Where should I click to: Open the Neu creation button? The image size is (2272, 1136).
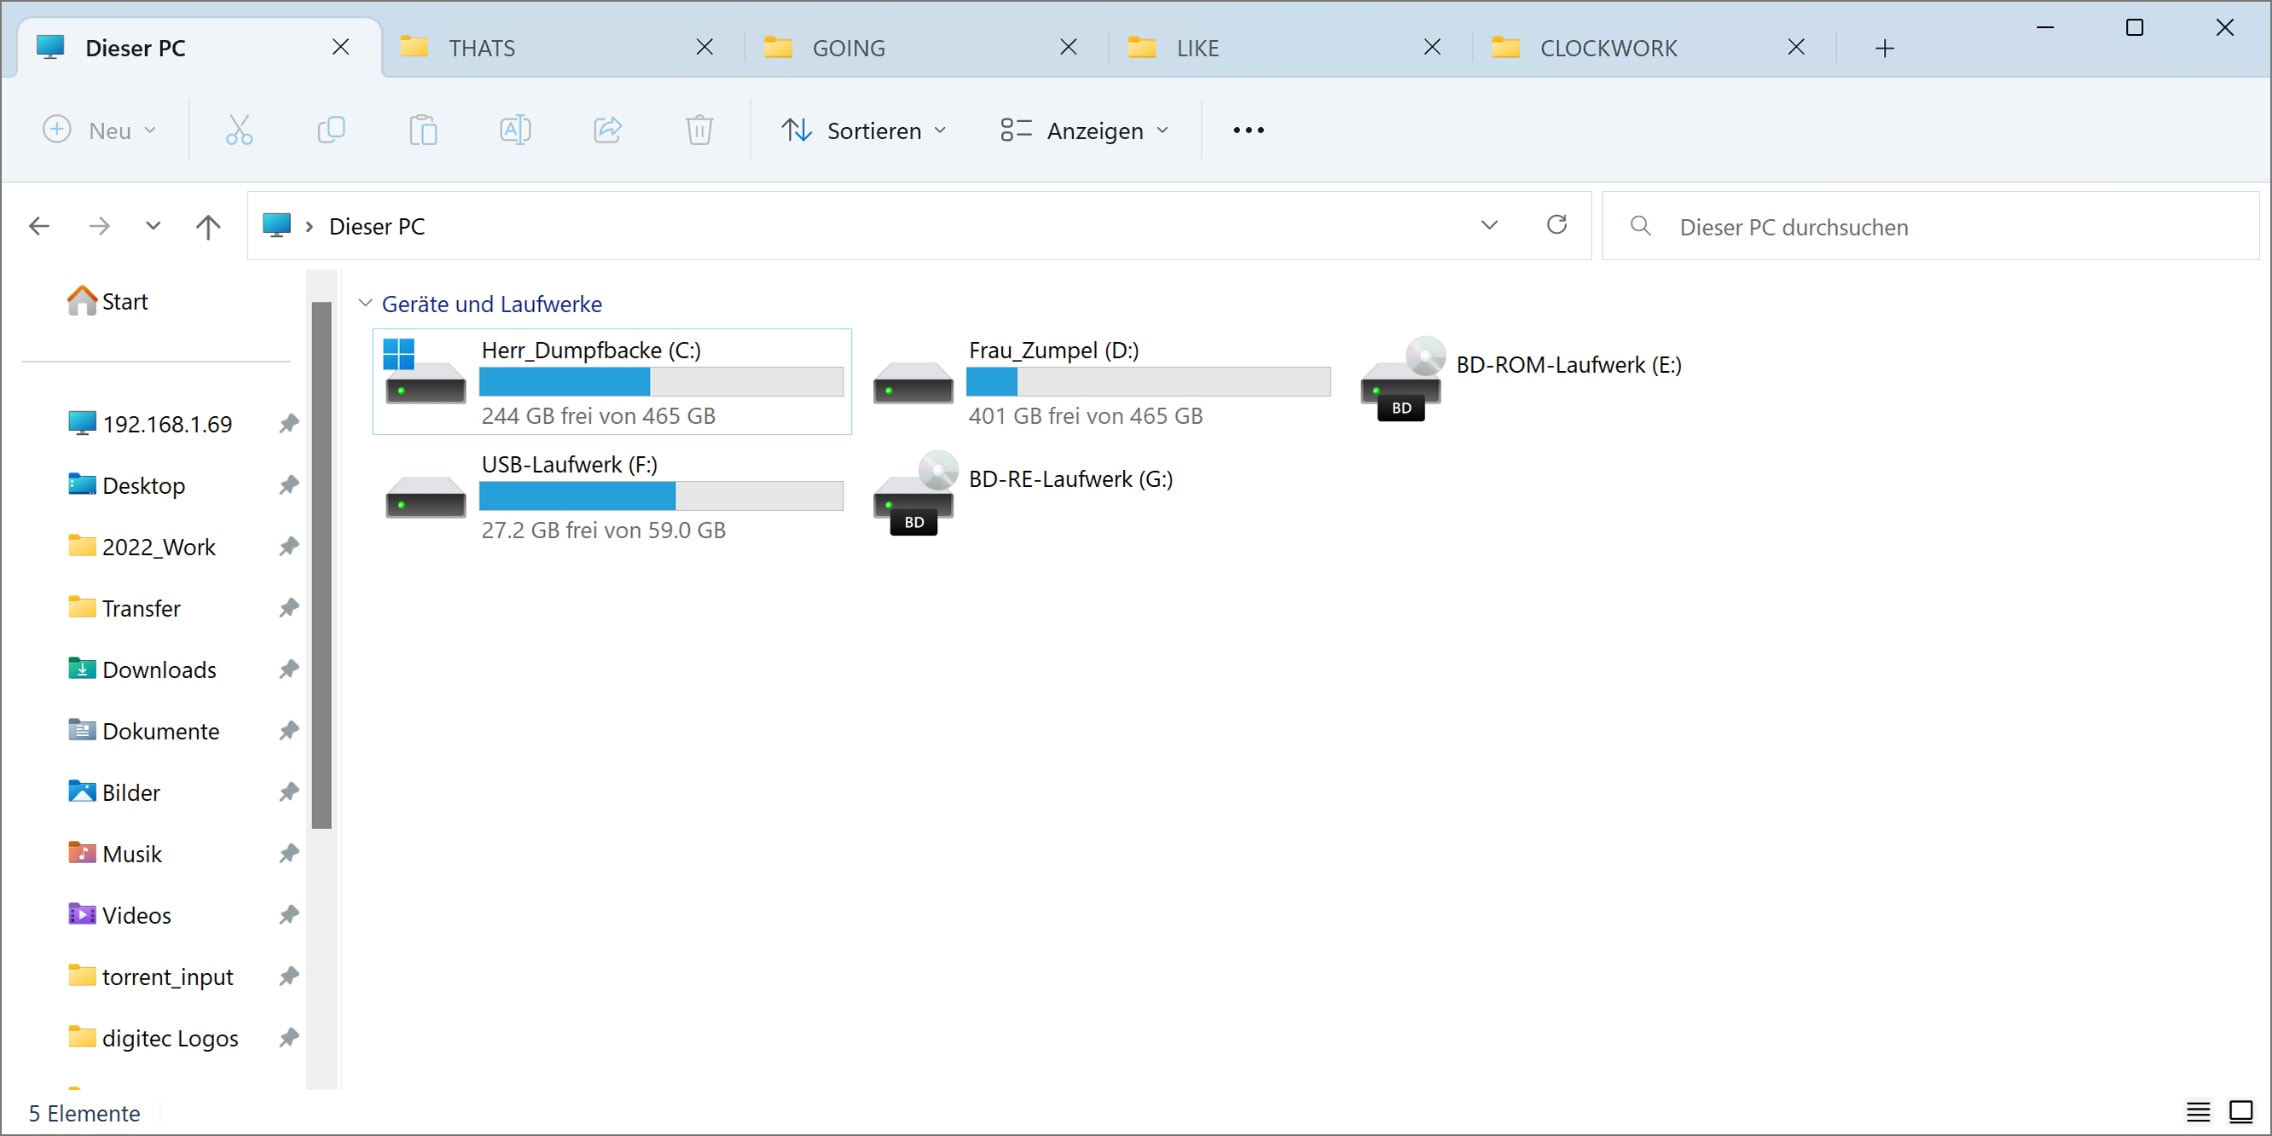coord(100,130)
